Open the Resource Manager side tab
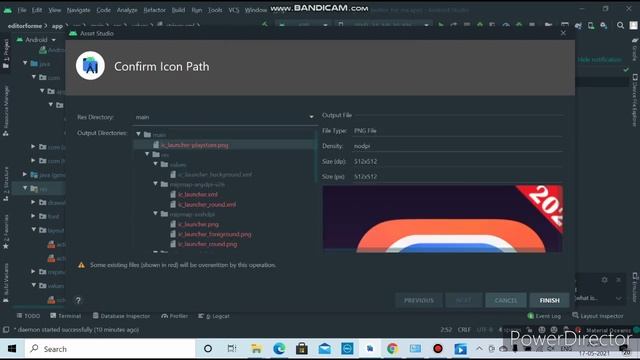 (6, 110)
